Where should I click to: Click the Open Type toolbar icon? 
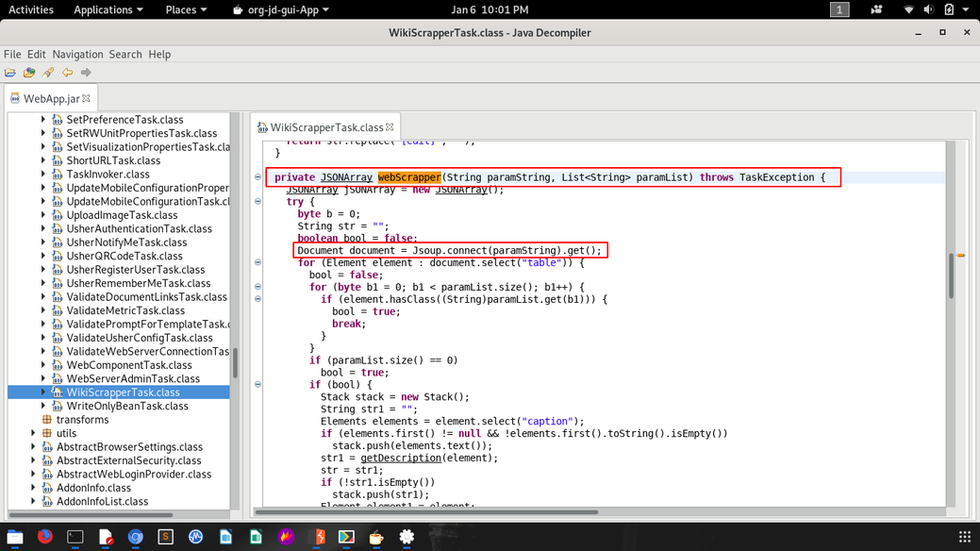pyautogui.click(x=29, y=72)
